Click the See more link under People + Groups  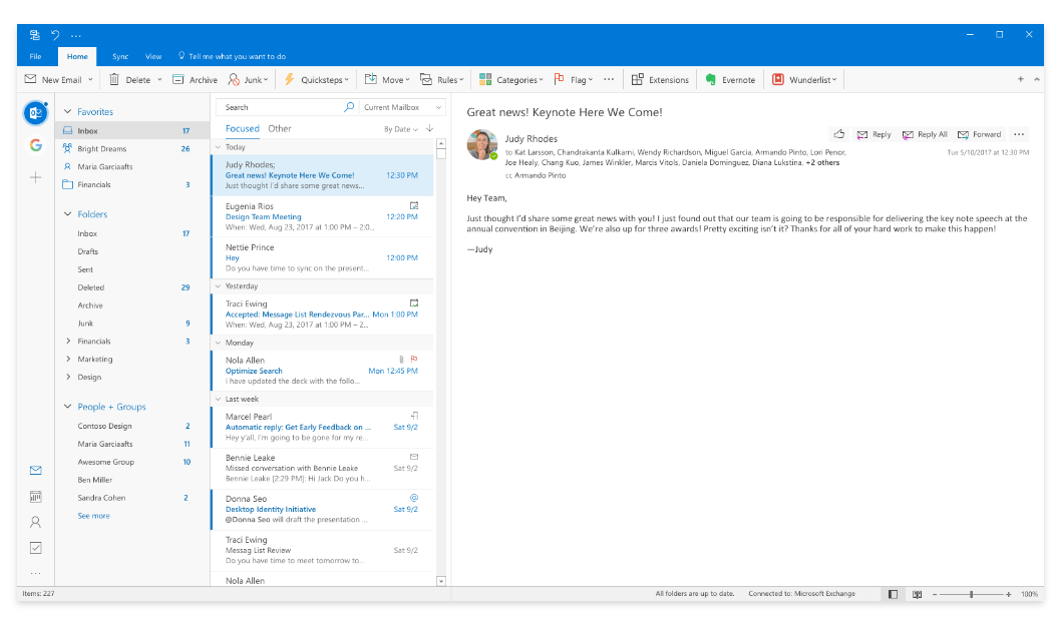click(x=93, y=515)
